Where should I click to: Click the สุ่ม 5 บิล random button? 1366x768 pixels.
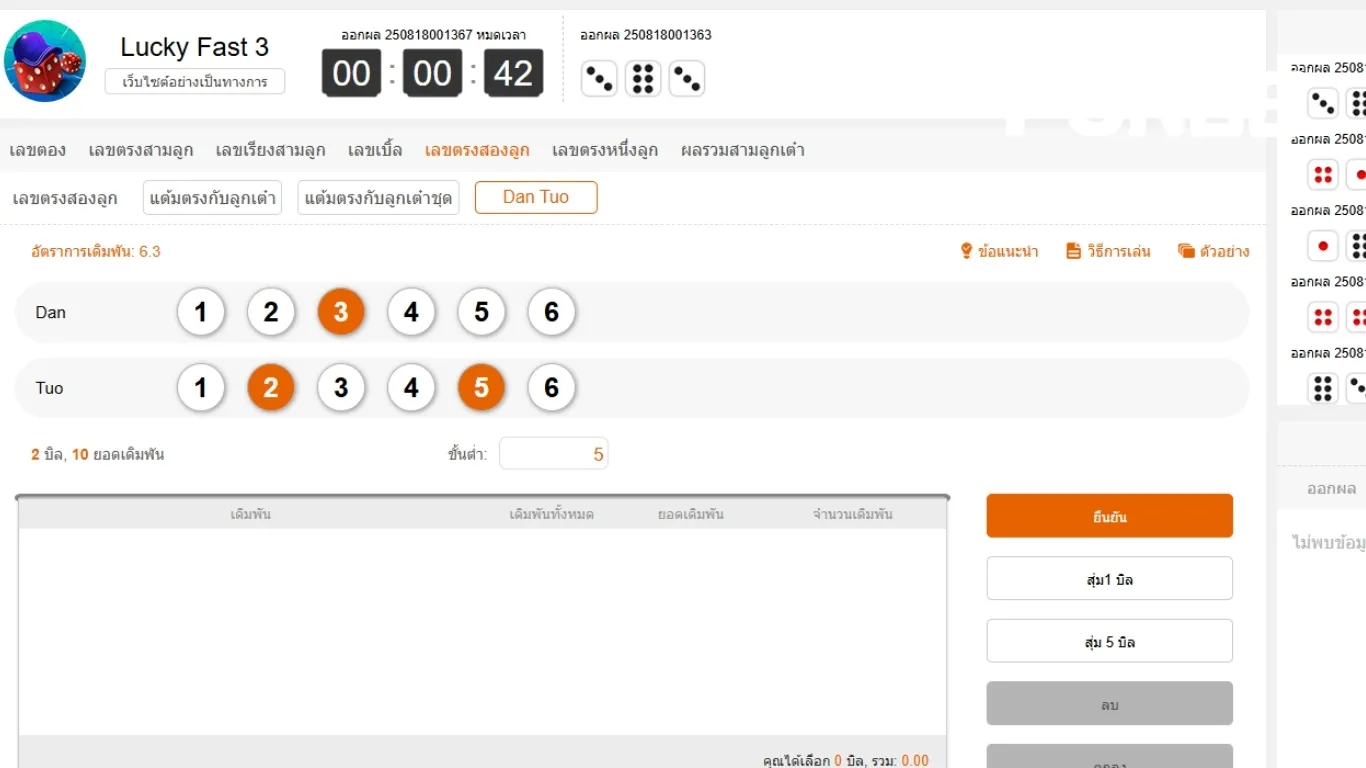point(1109,642)
